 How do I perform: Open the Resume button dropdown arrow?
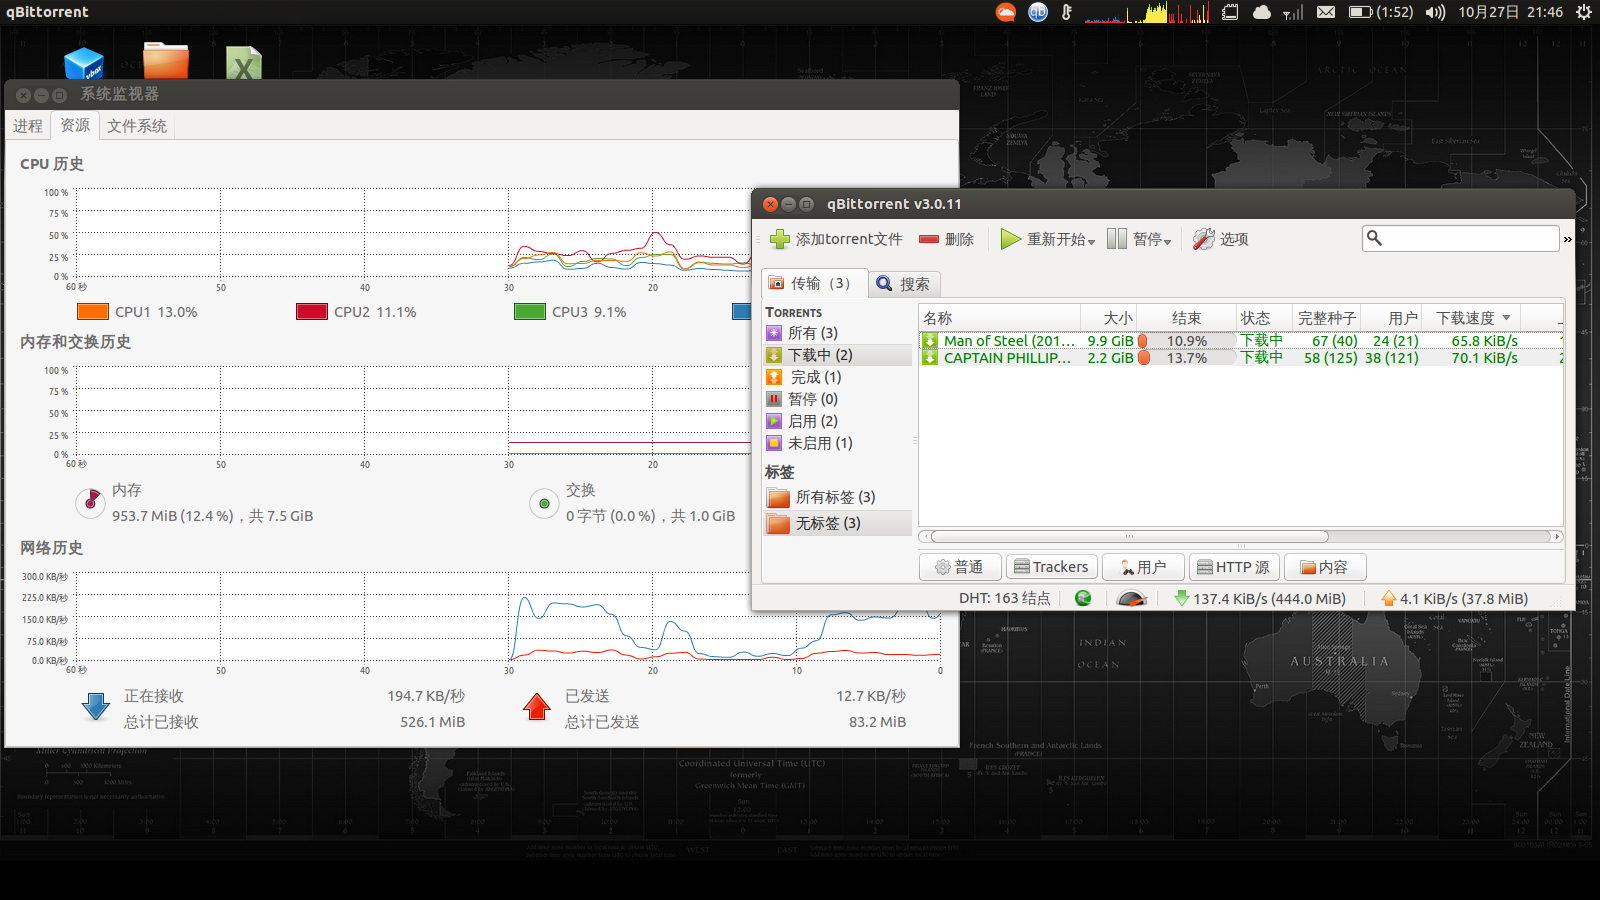[1091, 242]
